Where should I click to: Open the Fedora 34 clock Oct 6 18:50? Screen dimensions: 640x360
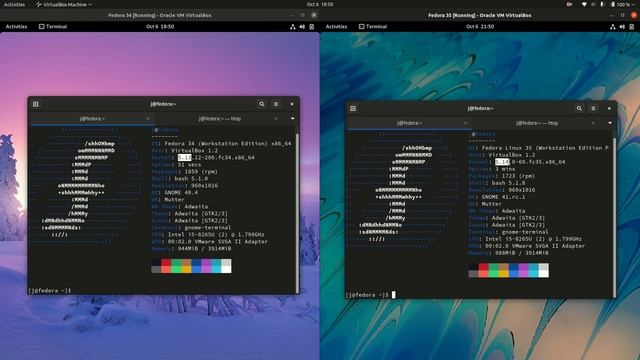(x=160, y=27)
